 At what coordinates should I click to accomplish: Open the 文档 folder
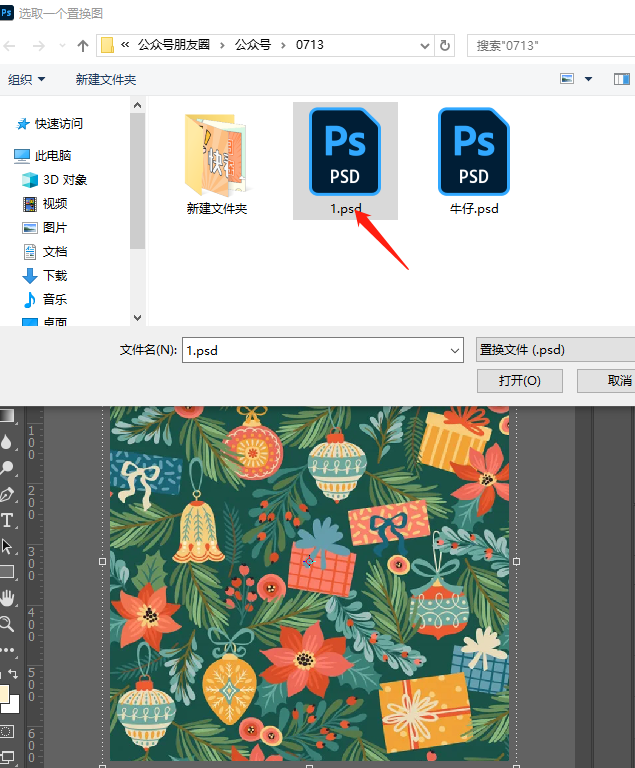click(x=45, y=252)
